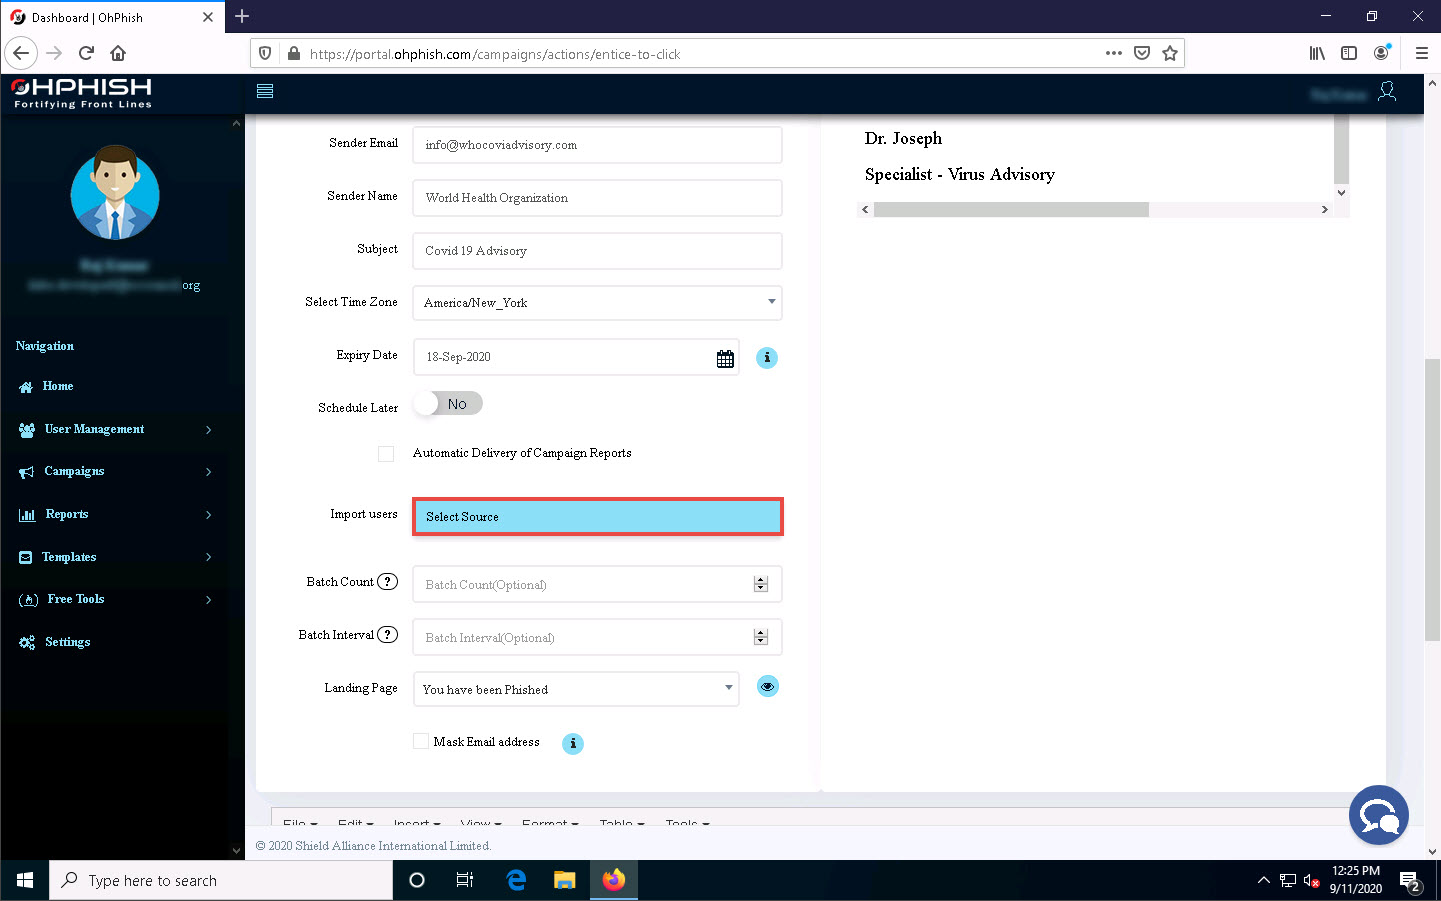Viewport: 1441px width, 901px height.
Task: Click the Sender Name field
Action: coord(597,198)
